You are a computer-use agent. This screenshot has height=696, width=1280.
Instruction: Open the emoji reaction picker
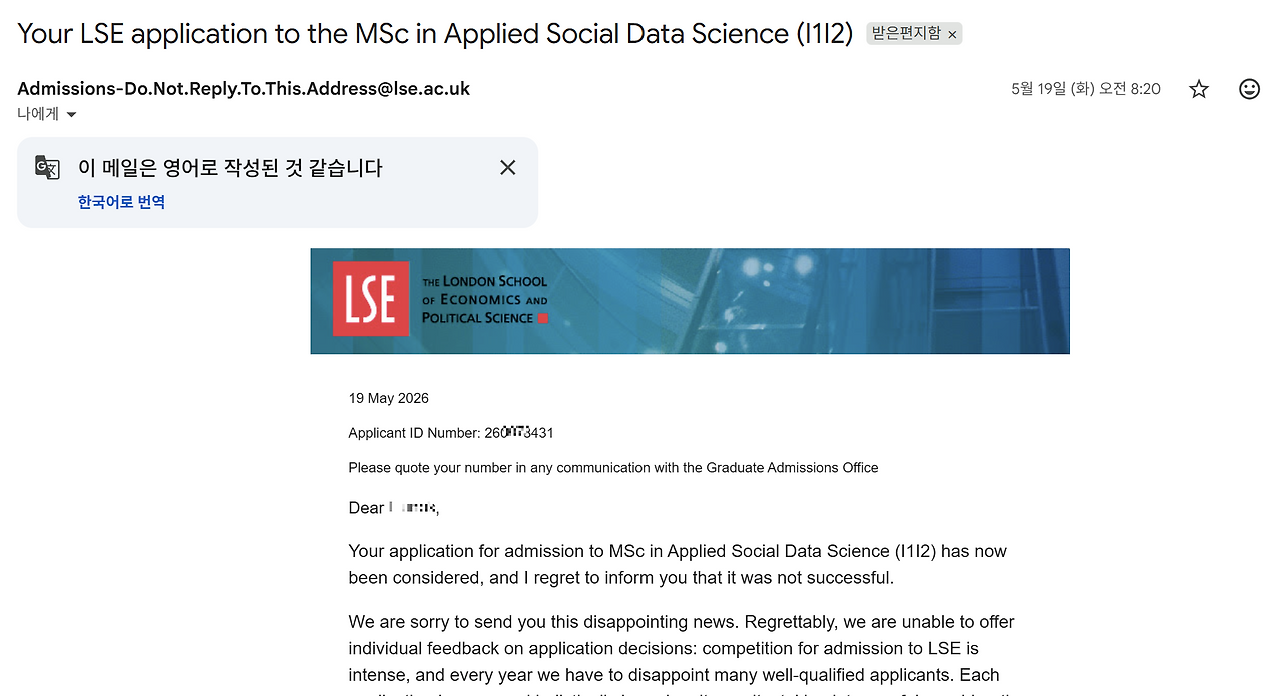pos(1249,89)
